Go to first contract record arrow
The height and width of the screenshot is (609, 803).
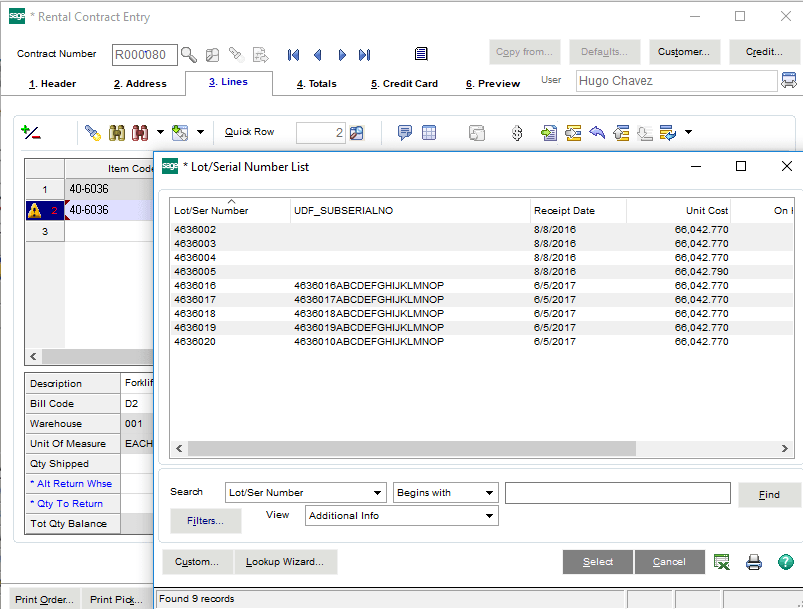(x=293, y=55)
